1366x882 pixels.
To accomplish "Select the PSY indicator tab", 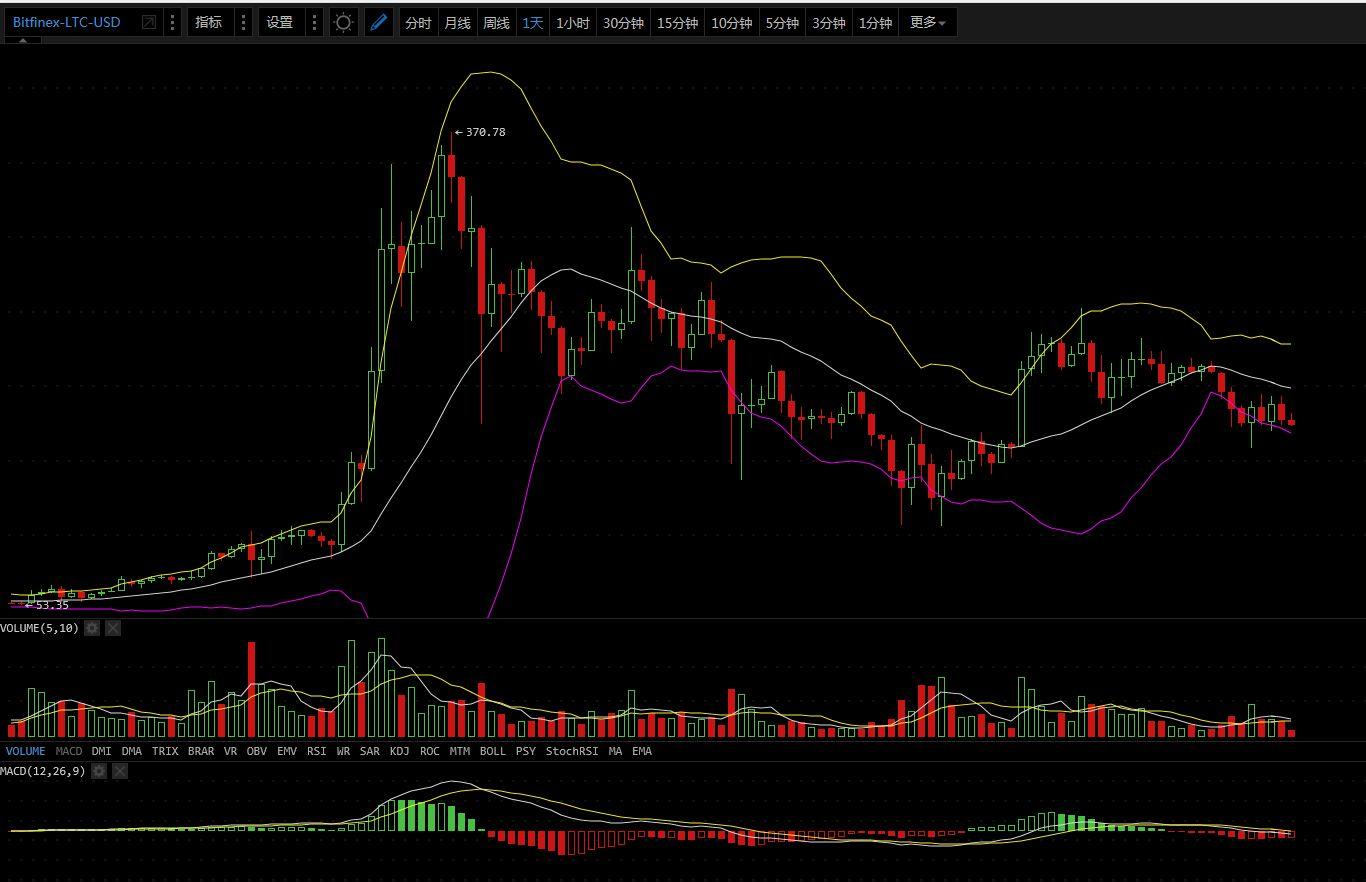I will pos(526,751).
